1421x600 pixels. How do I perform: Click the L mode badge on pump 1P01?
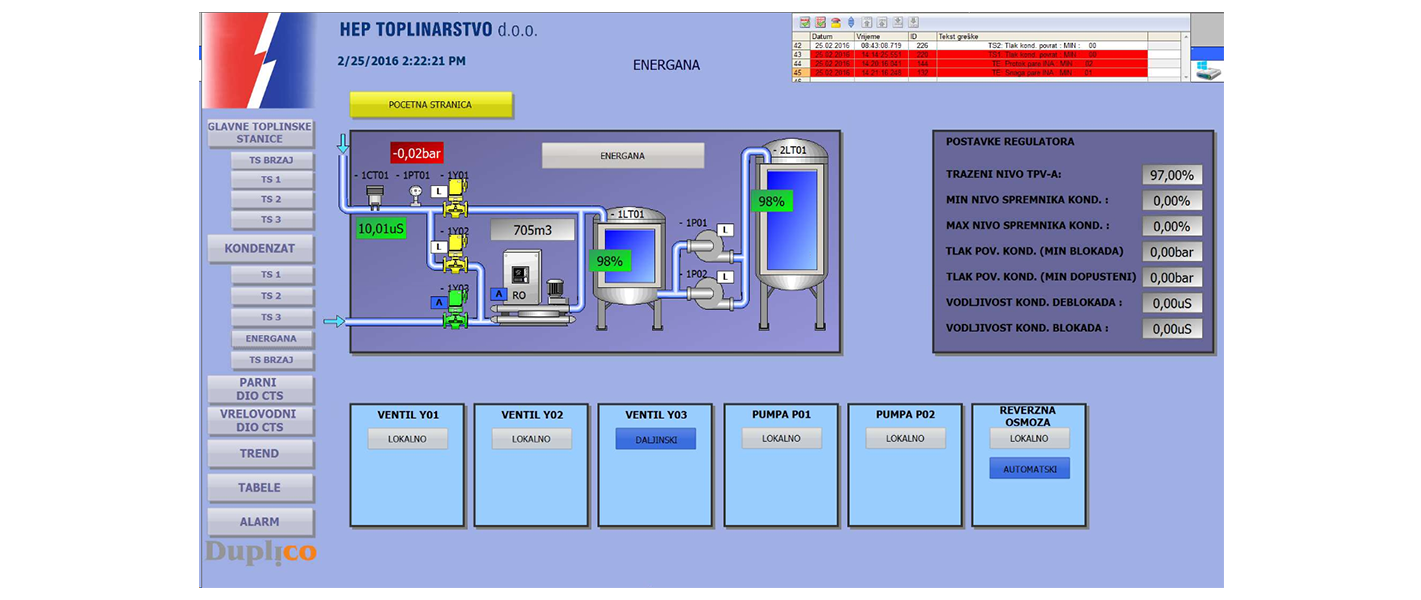(726, 230)
